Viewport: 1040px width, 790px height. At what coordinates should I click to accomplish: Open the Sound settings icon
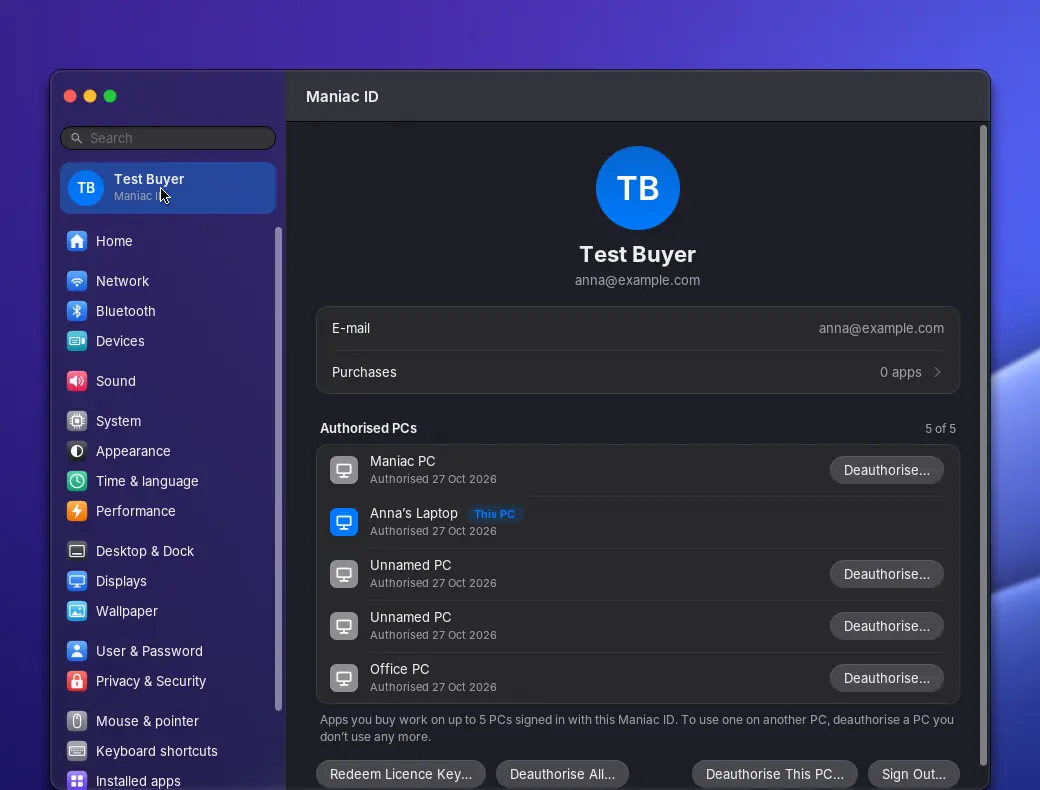pyautogui.click(x=77, y=381)
